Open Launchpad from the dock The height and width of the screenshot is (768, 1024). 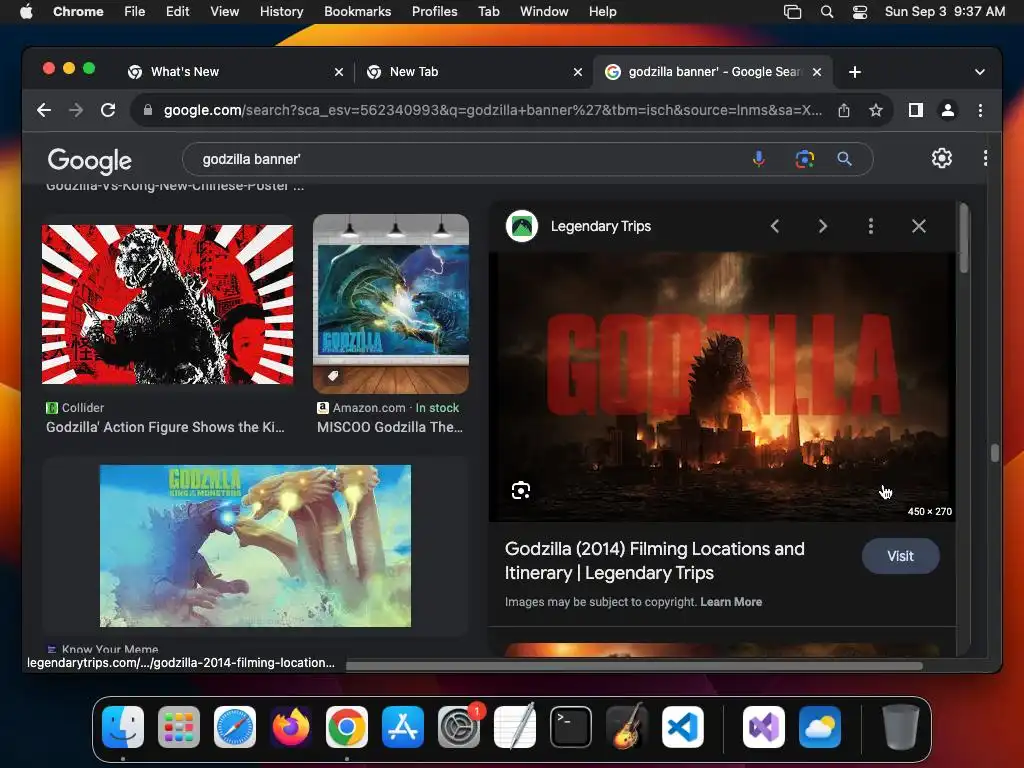pos(179,727)
